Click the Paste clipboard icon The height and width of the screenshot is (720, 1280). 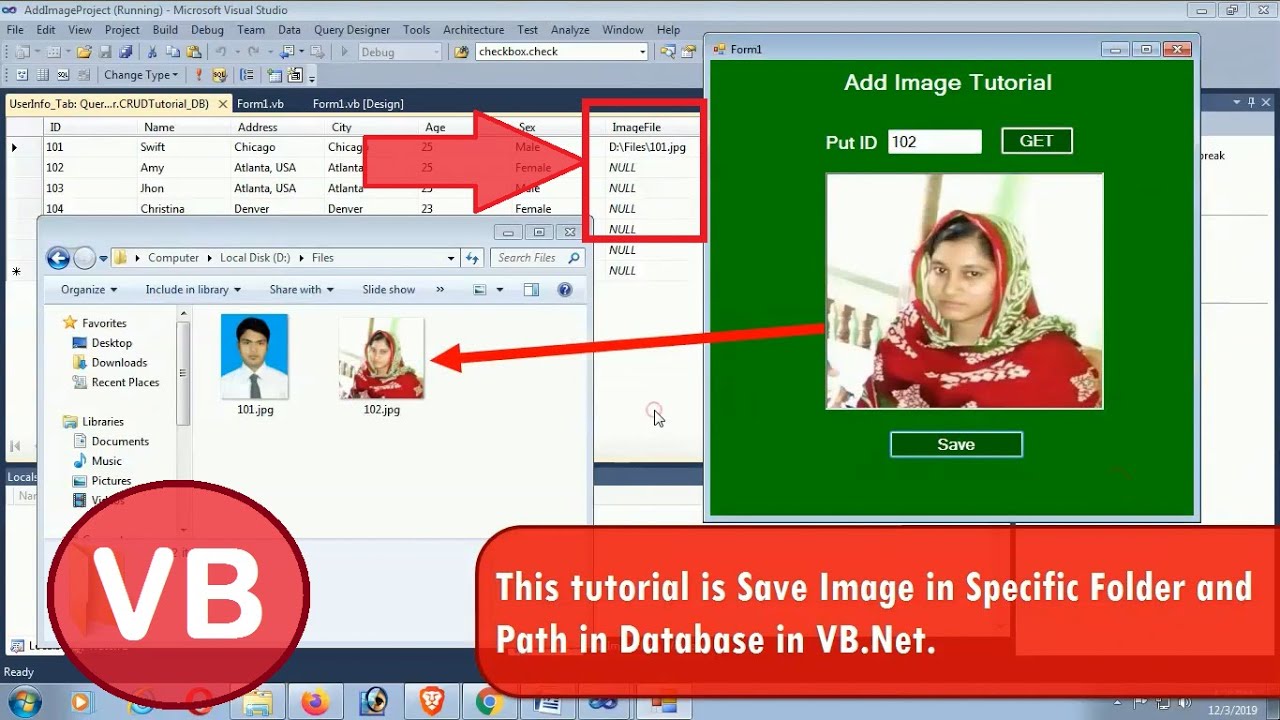(193, 51)
